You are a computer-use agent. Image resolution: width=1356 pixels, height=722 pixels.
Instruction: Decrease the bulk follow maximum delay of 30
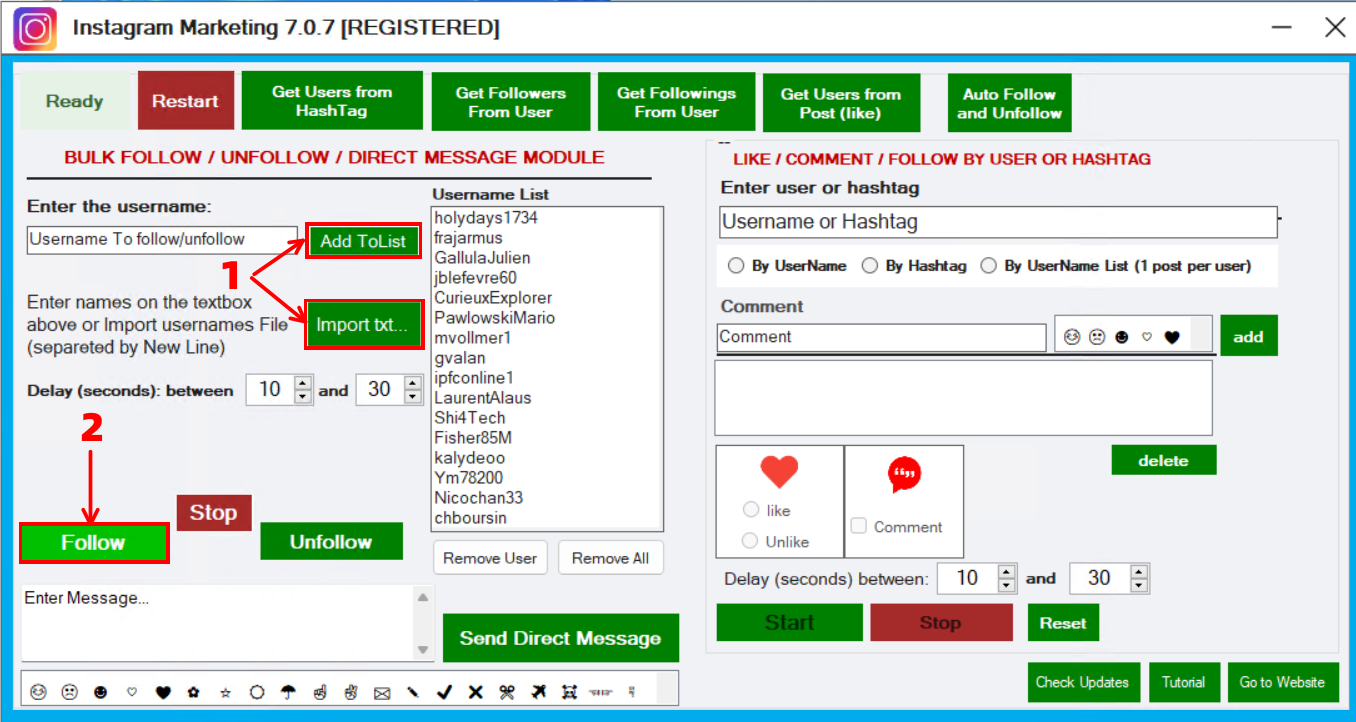pos(413,397)
